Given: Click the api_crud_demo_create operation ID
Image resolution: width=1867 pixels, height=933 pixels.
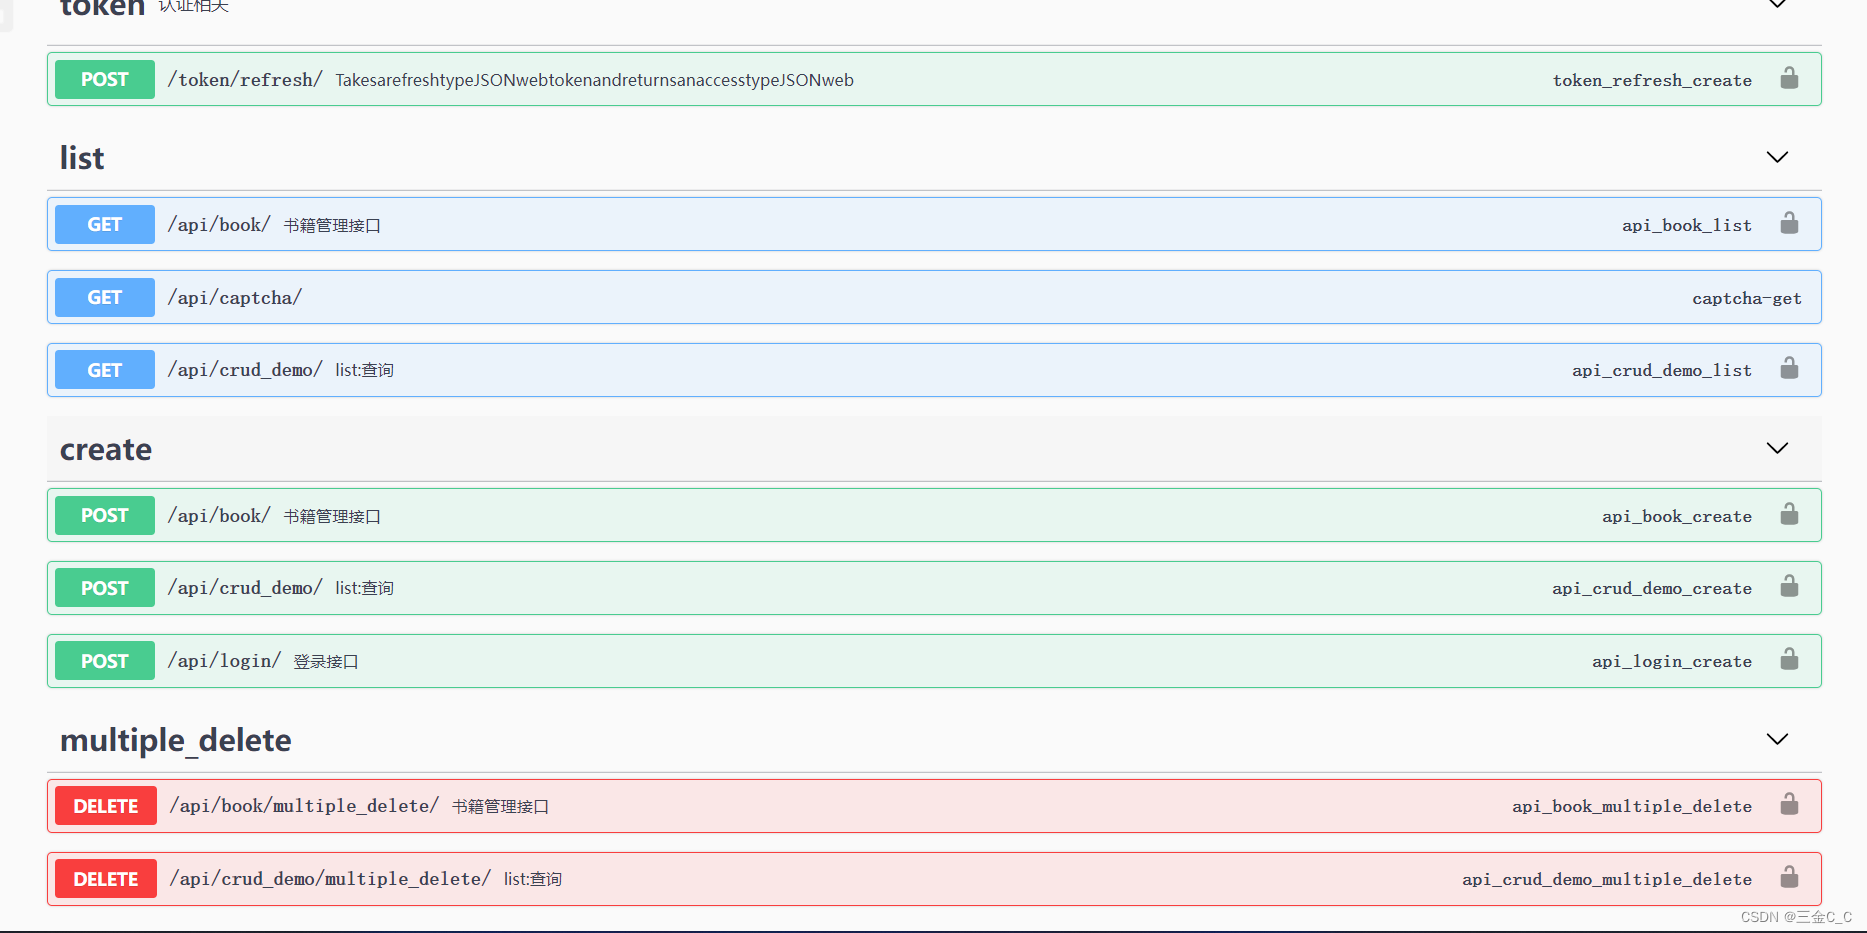Looking at the screenshot, I should [x=1652, y=588].
